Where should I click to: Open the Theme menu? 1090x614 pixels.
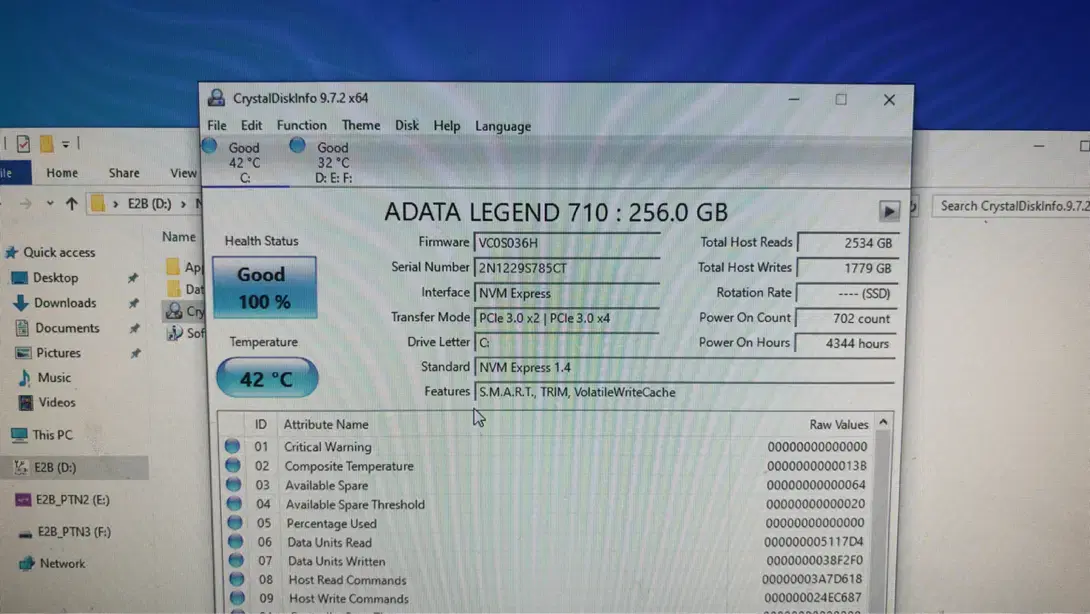pyautogui.click(x=361, y=126)
